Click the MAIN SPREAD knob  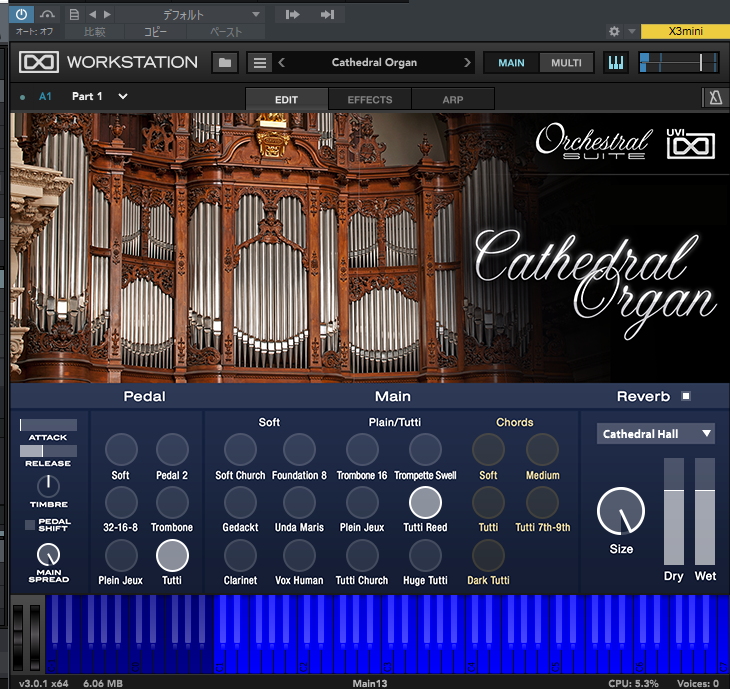tap(48, 555)
